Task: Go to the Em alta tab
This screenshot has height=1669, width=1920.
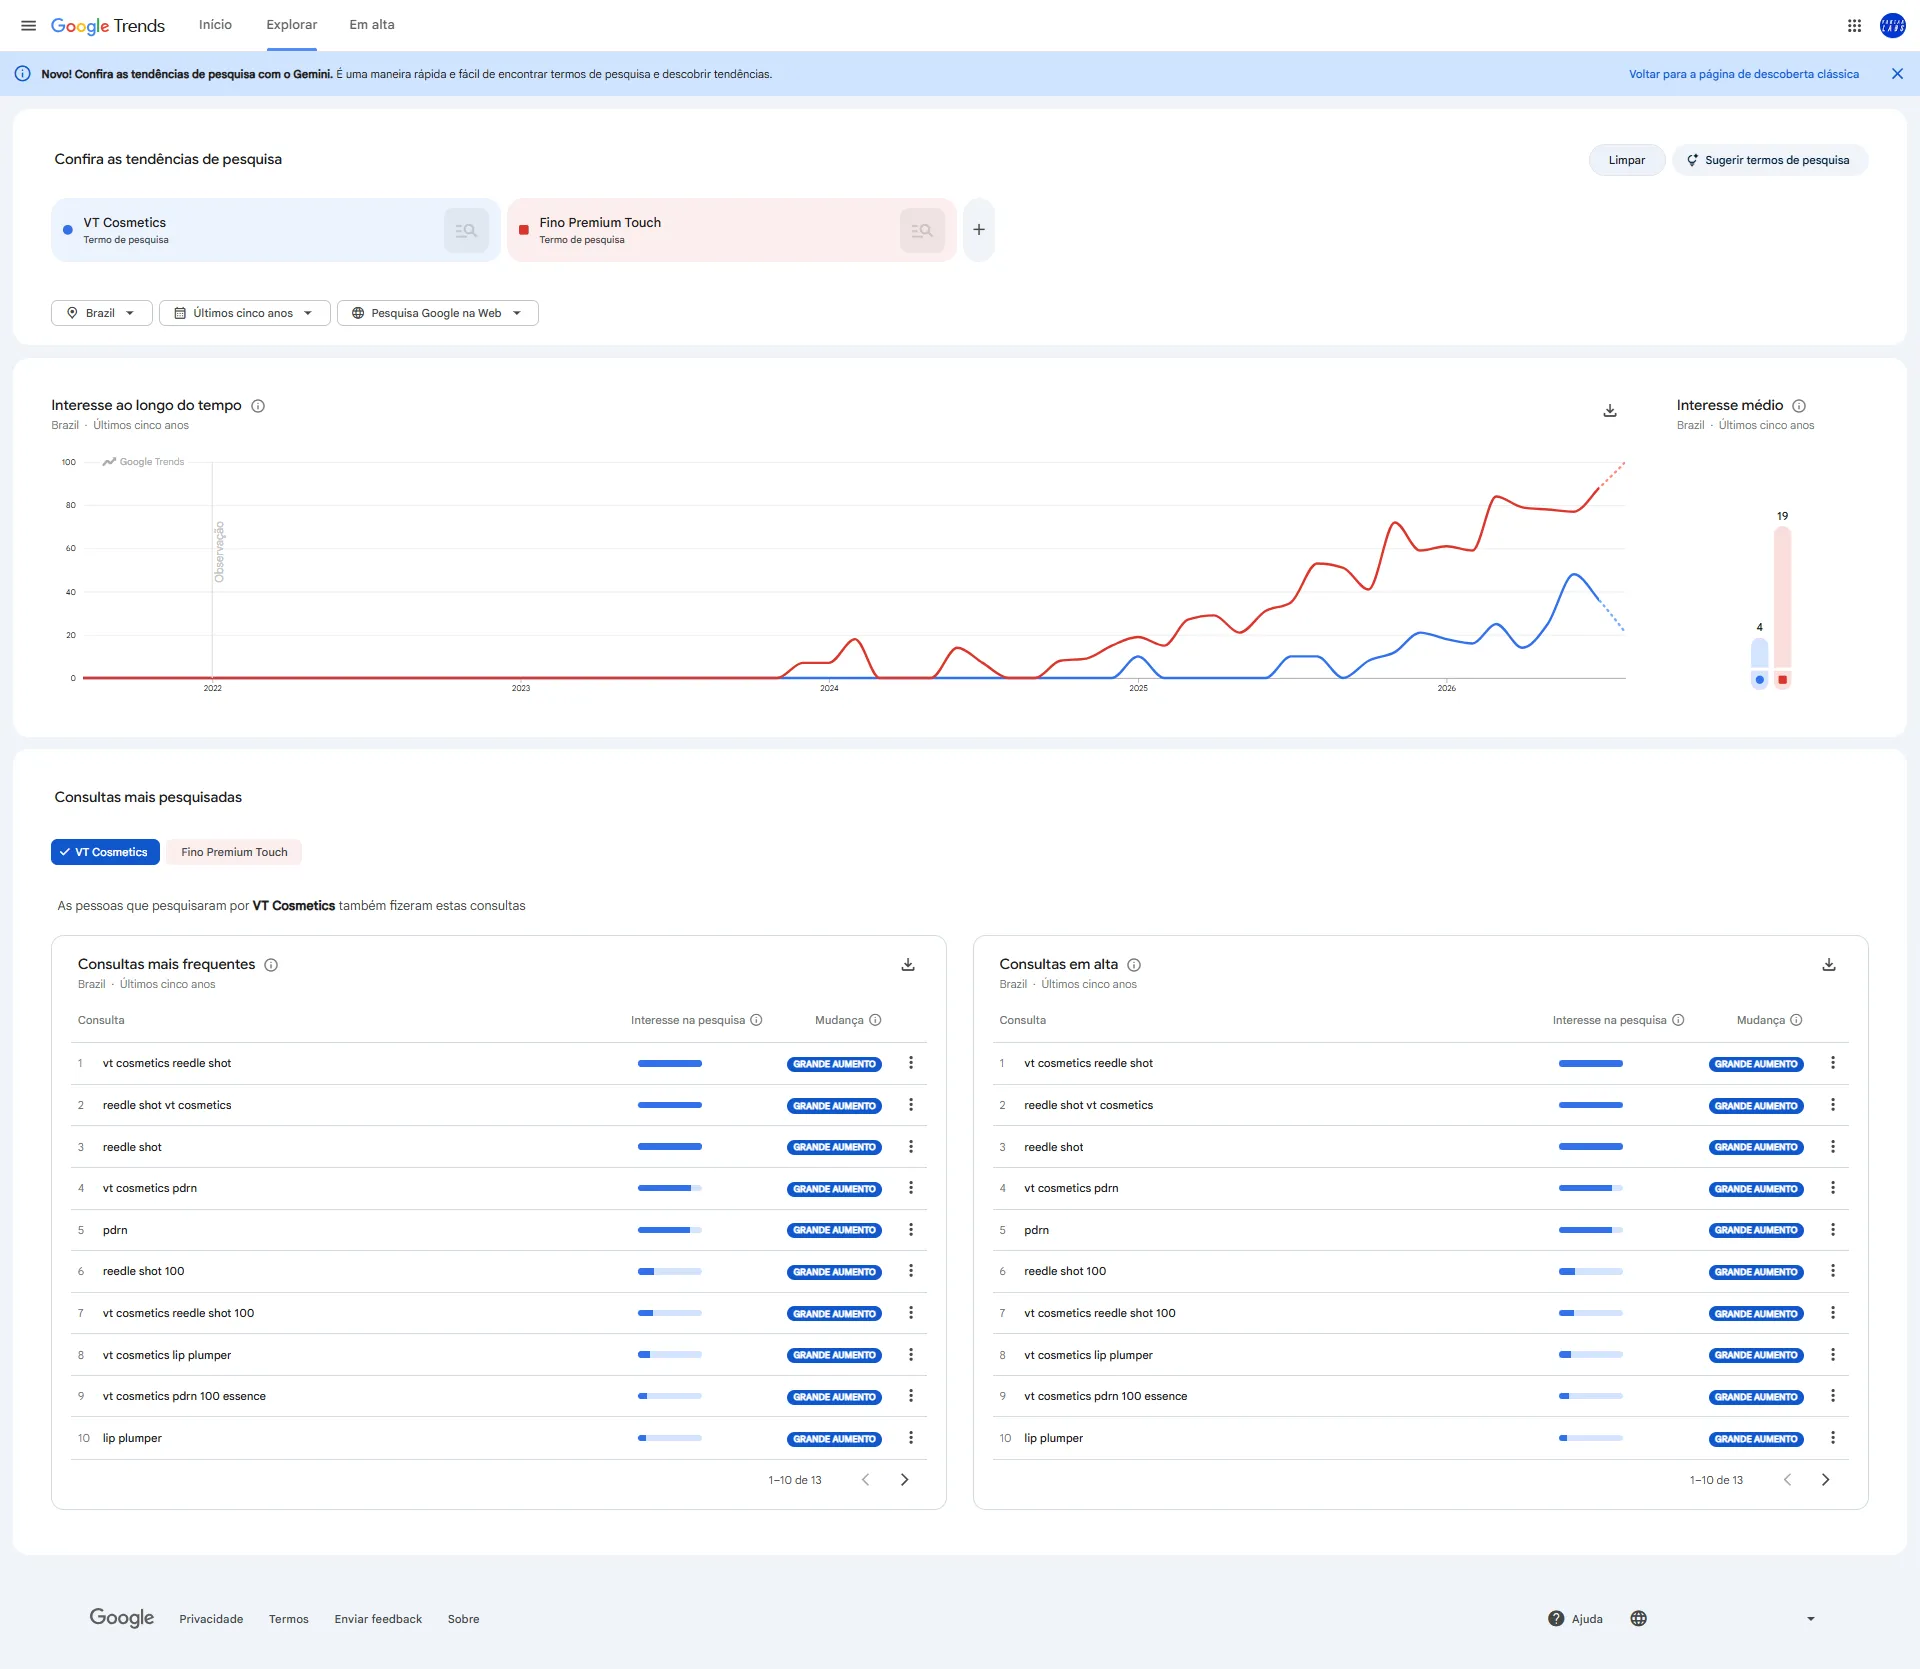Action: coord(372,25)
